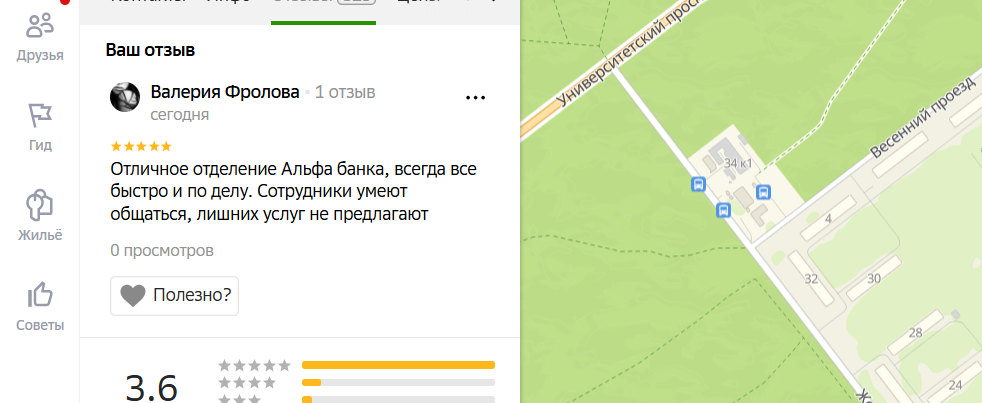Open the Жильё housing section

(40, 217)
